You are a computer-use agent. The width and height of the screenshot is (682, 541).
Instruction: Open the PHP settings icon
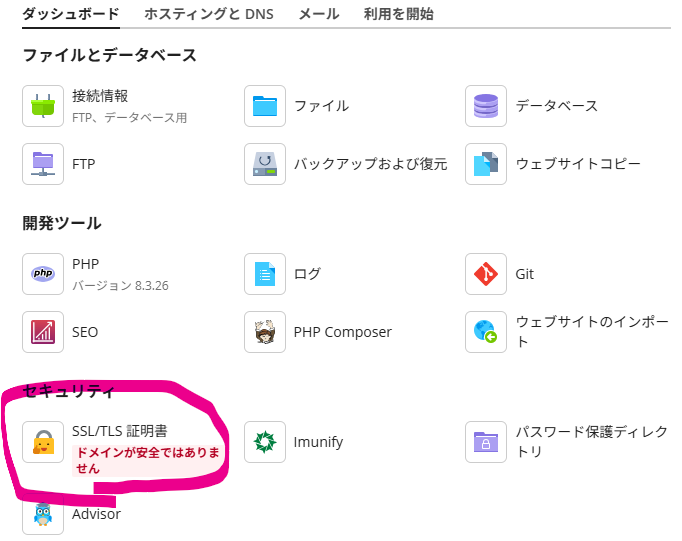click(x=43, y=274)
